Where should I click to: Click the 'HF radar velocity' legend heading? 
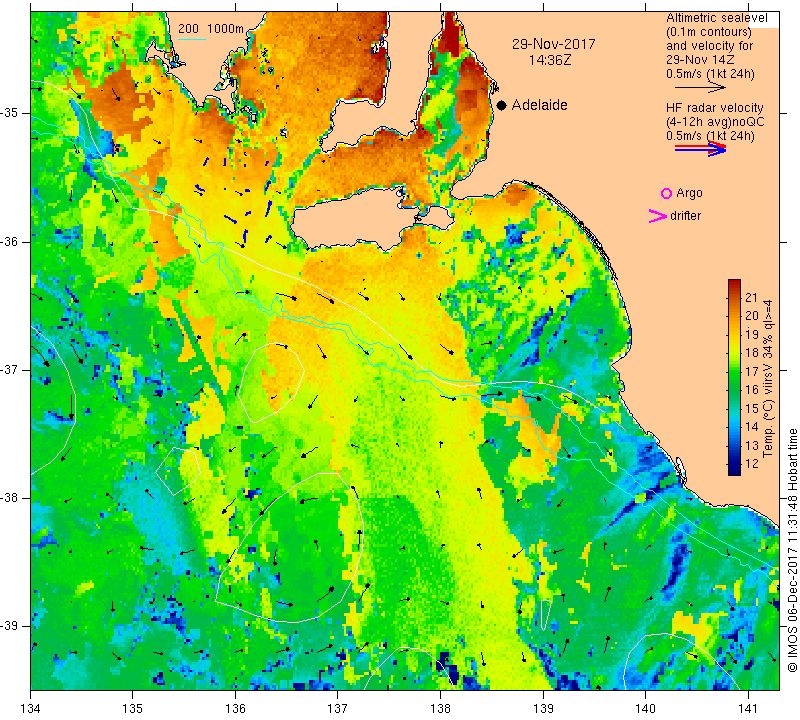coord(715,108)
